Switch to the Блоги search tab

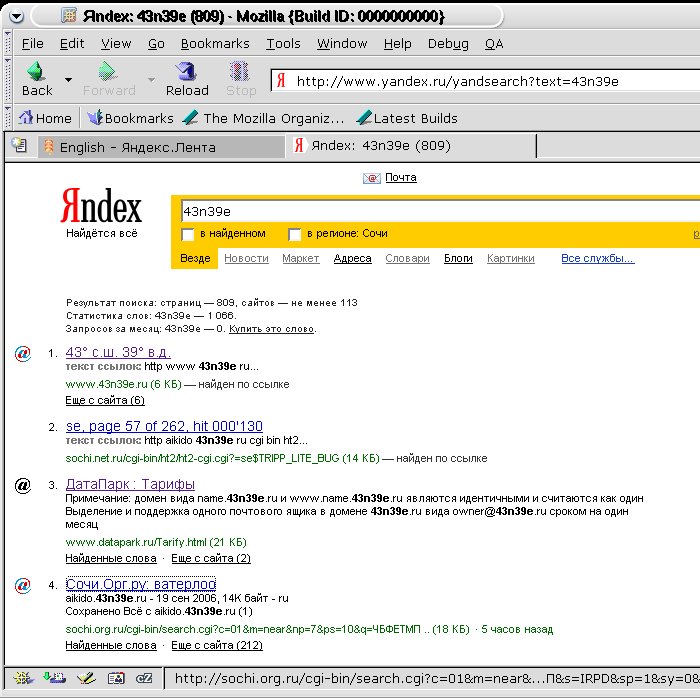[x=458, y=258]
